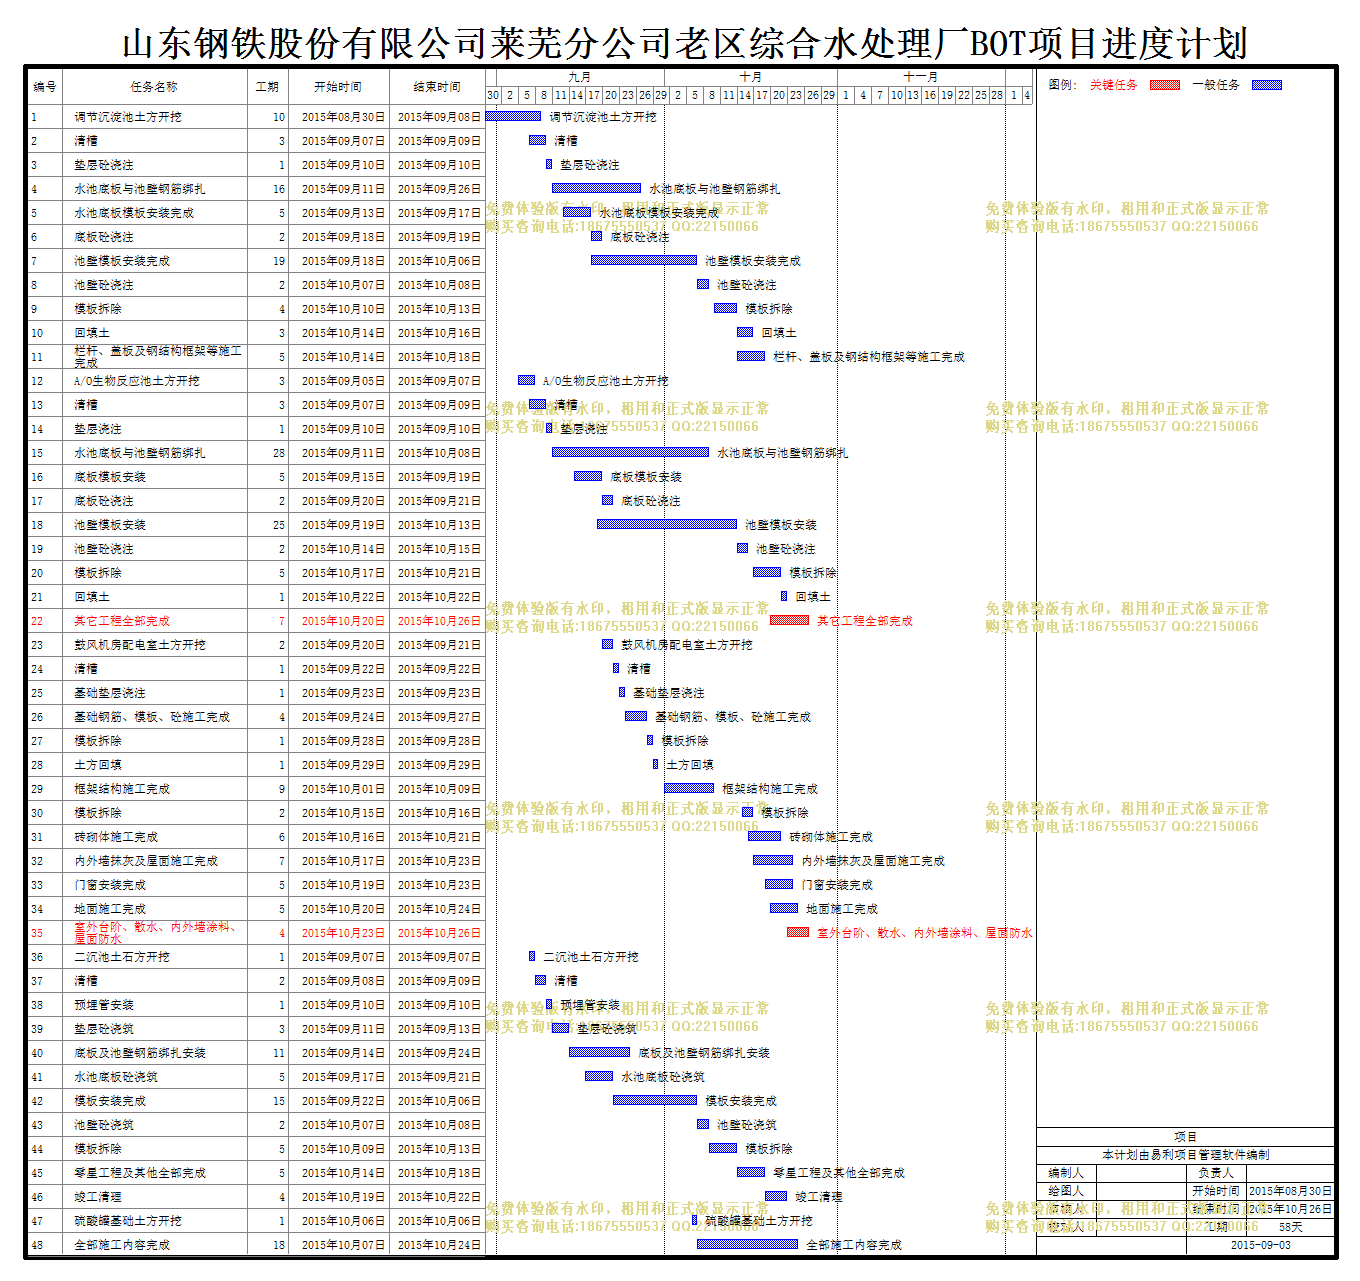Image resolution: width=1360 pixels, height=1281 pixels.
Task: Click task name 底板模板安装 in table row 16
Action: [110, 477]
